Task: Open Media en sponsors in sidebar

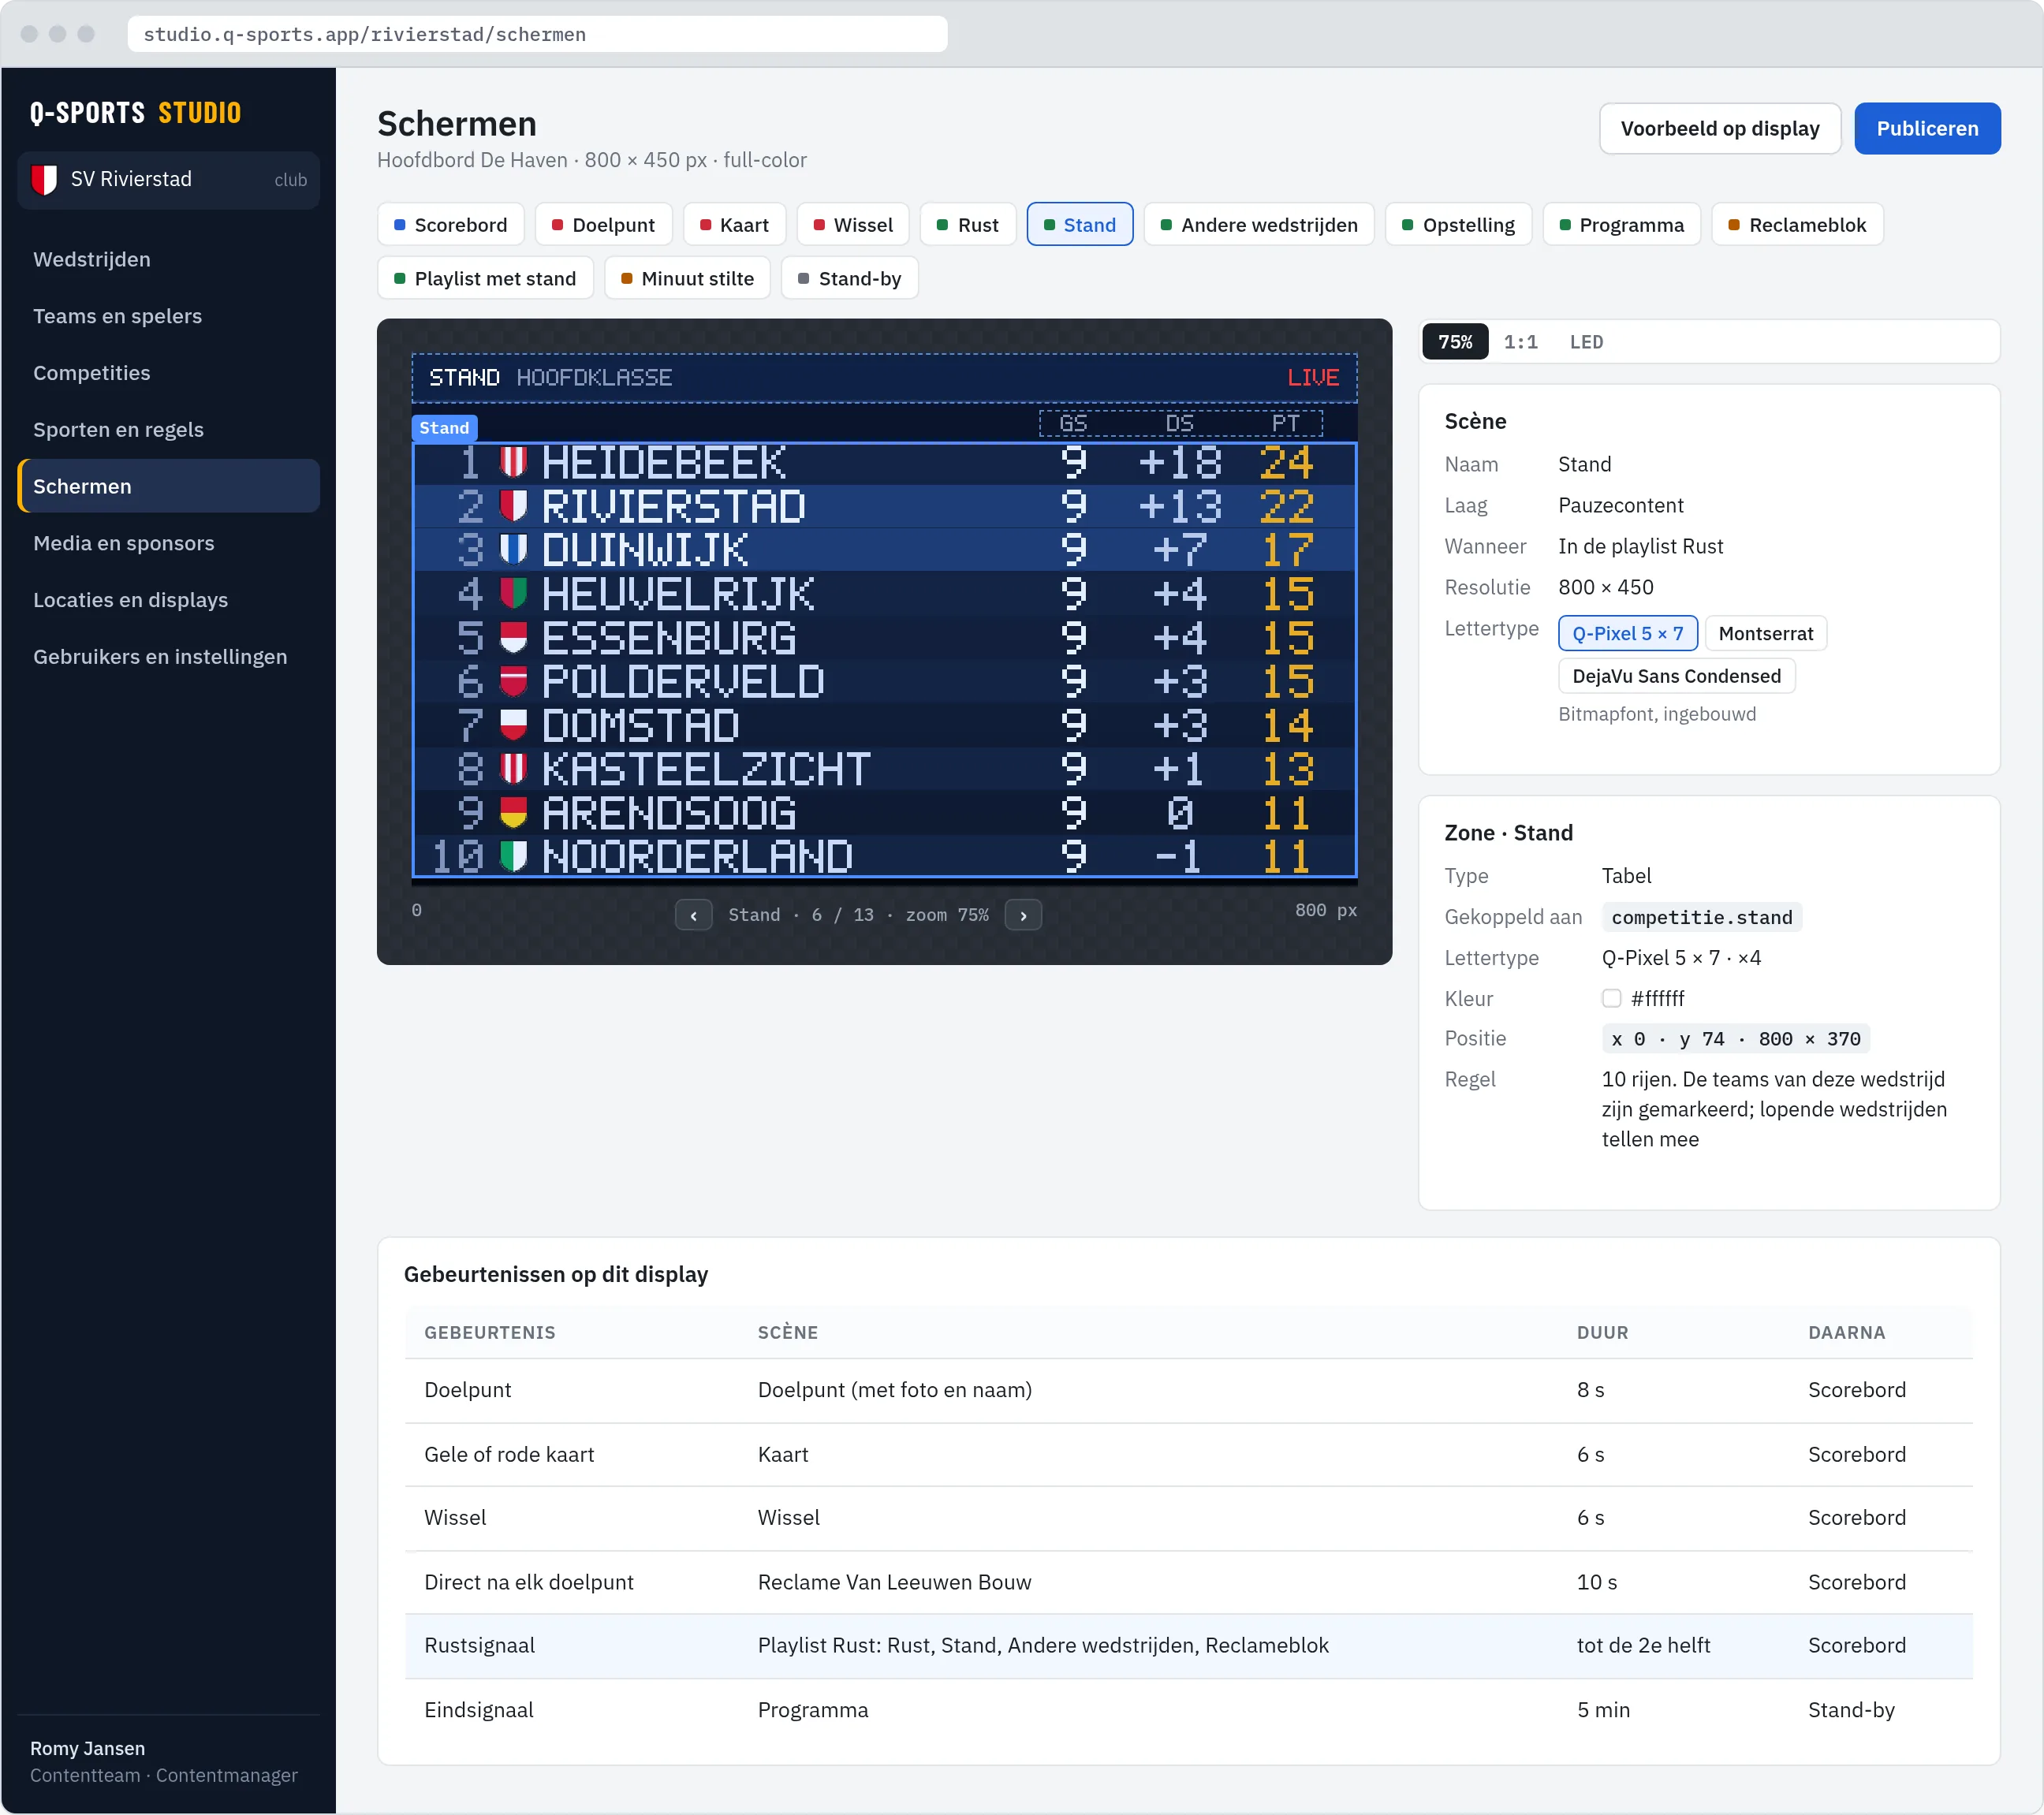Action: 168,544
